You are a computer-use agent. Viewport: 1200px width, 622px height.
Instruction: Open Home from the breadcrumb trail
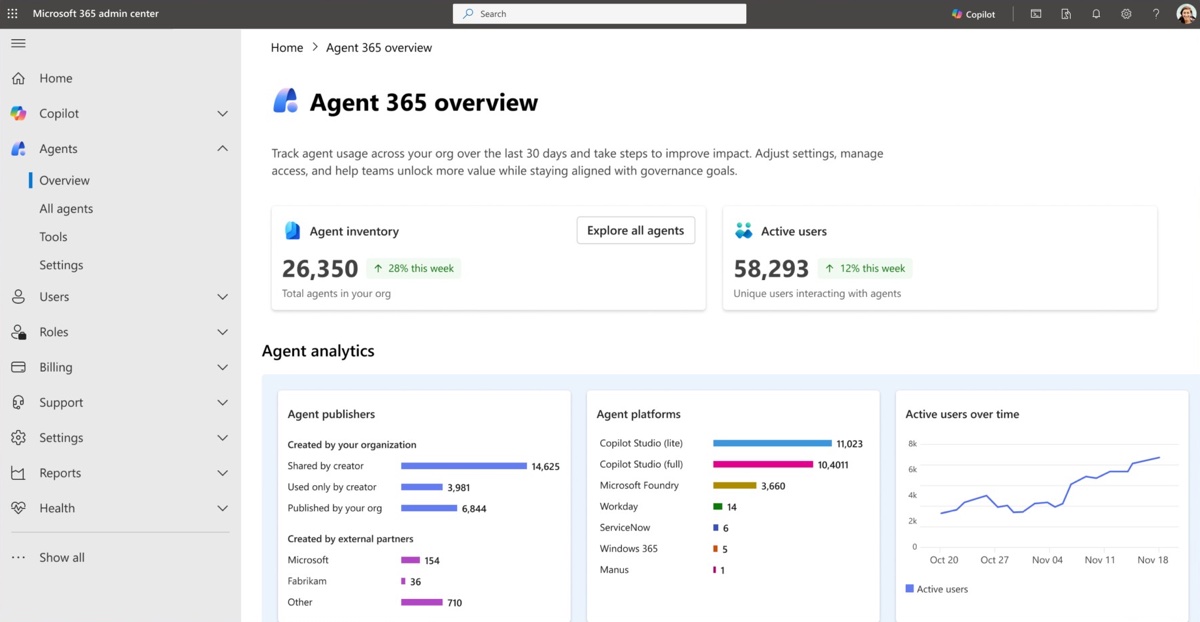coord(287,47)
